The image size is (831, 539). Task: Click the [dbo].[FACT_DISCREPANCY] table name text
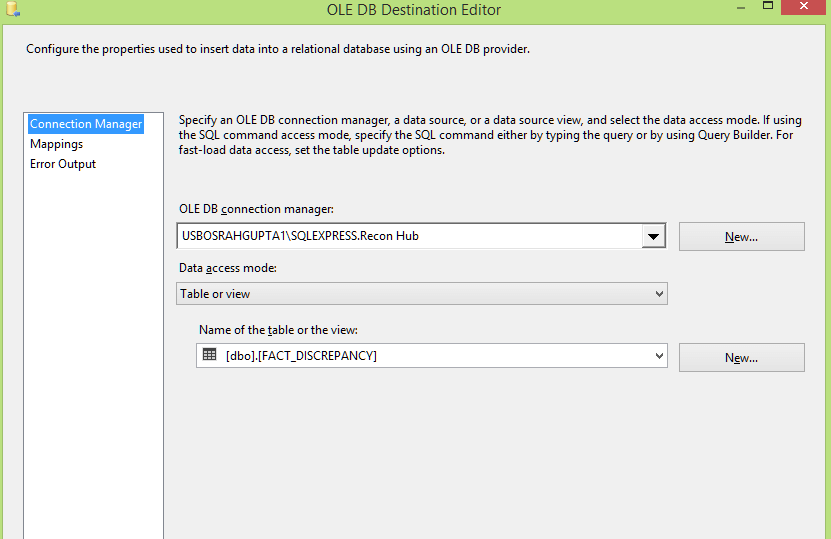301,356
